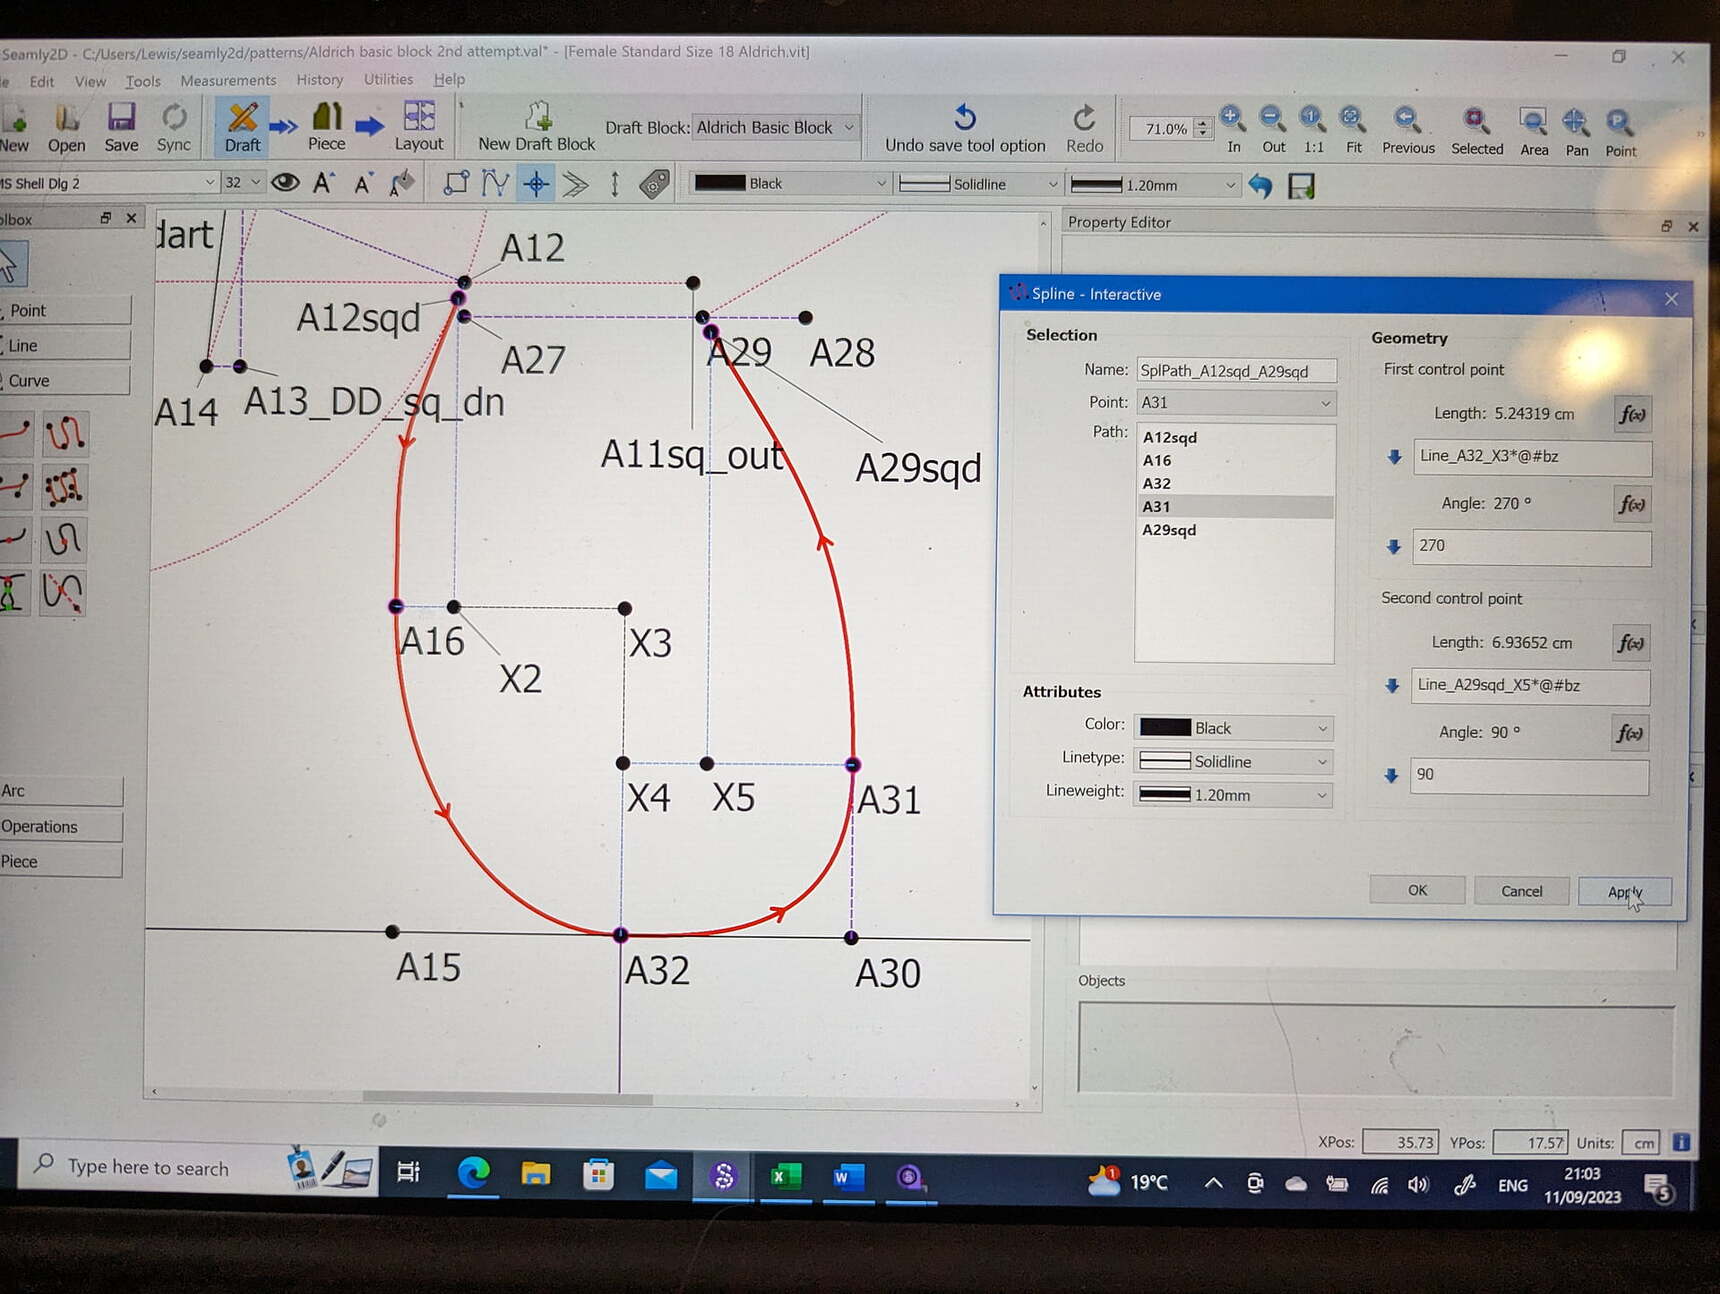Open the Point dropdown showing A31
The width and height of the screenshot is (1720, 1294).
pos(1236,402)
